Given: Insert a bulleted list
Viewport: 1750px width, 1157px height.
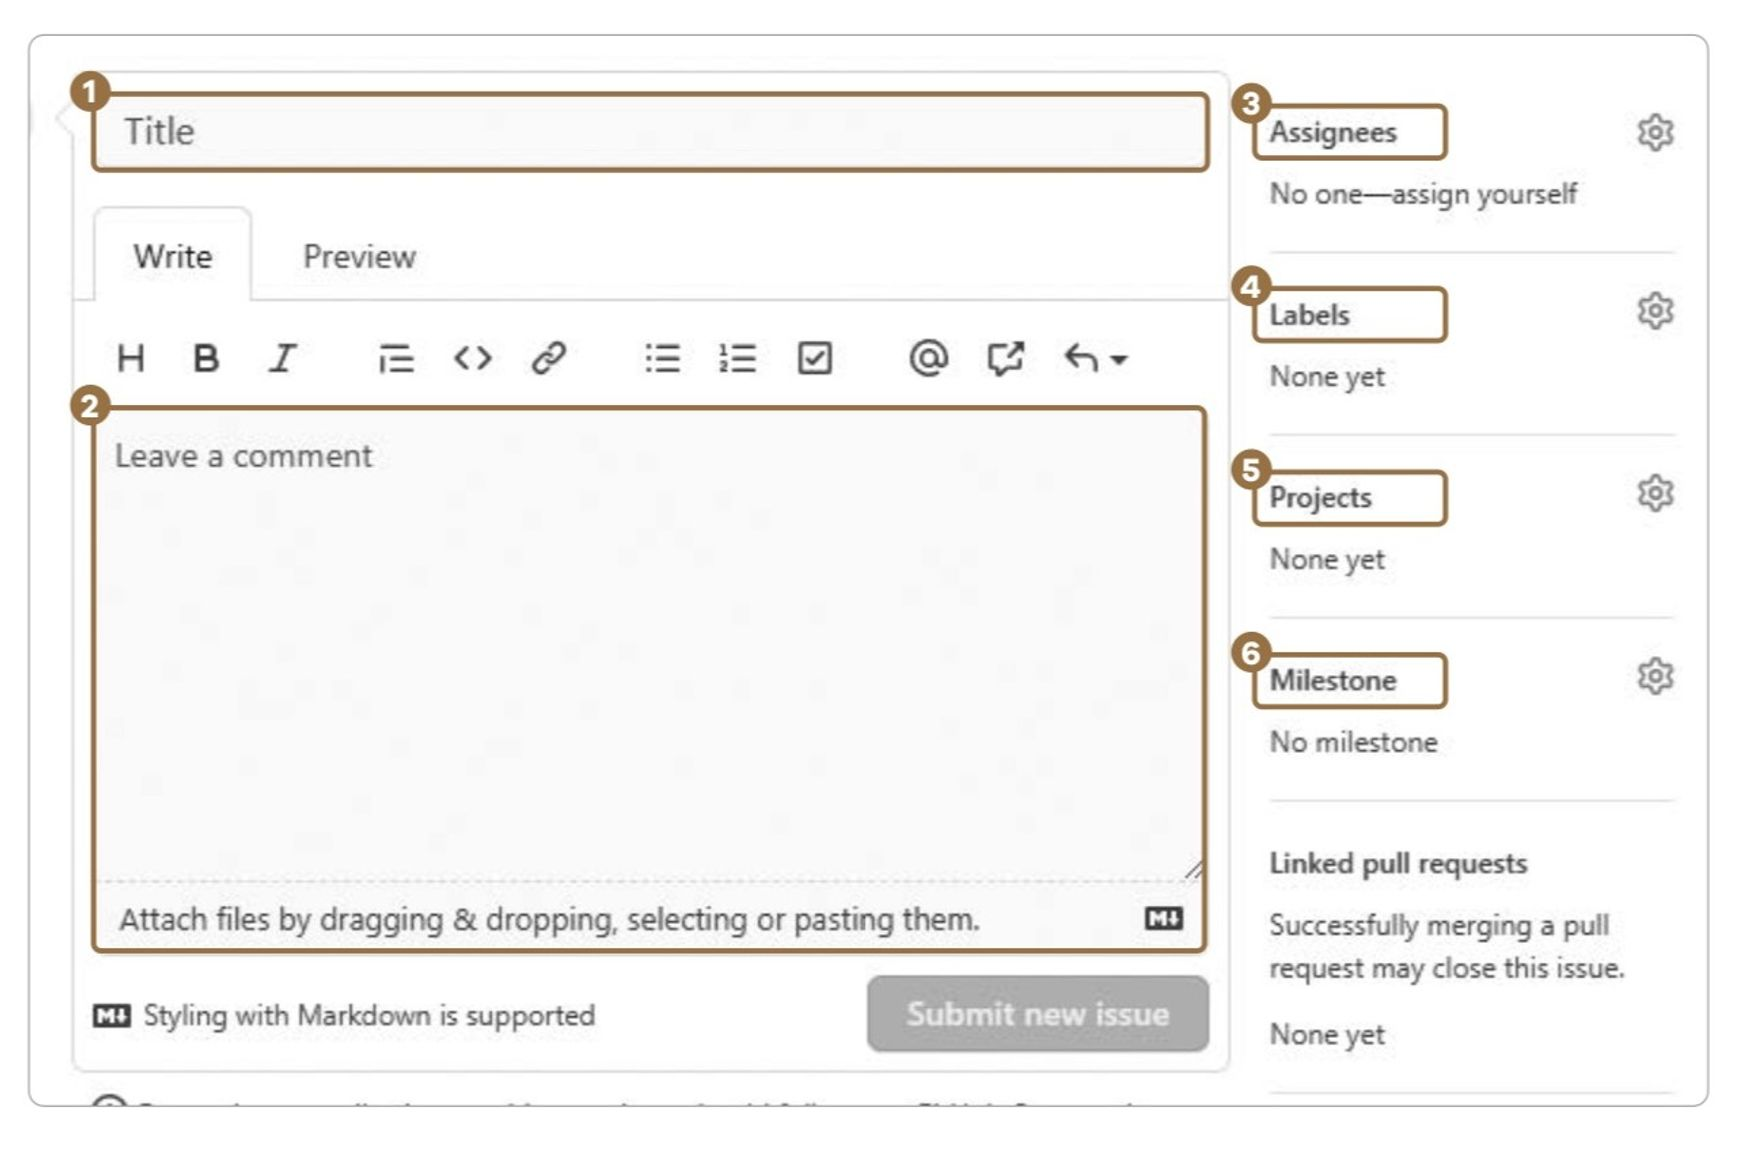Looking at the screenshot, I should (x=662, y=358).
